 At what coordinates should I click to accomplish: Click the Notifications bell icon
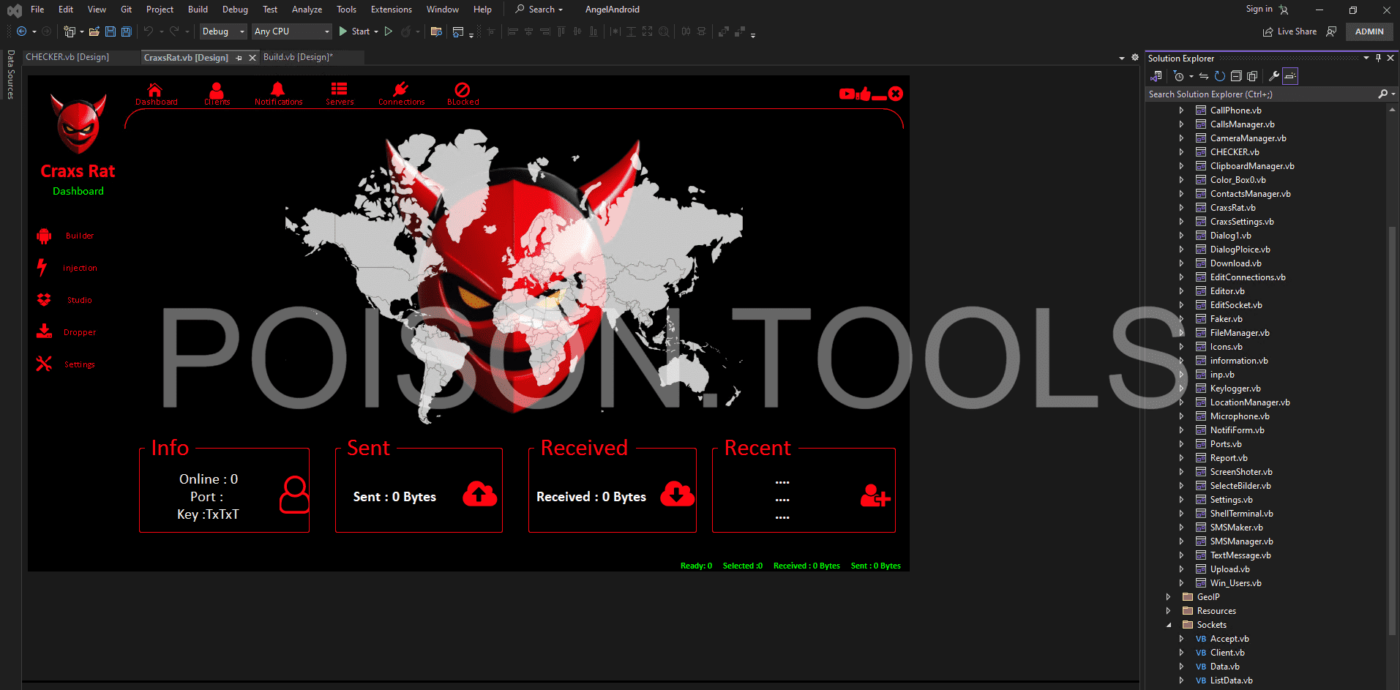(x=277, y=89)
